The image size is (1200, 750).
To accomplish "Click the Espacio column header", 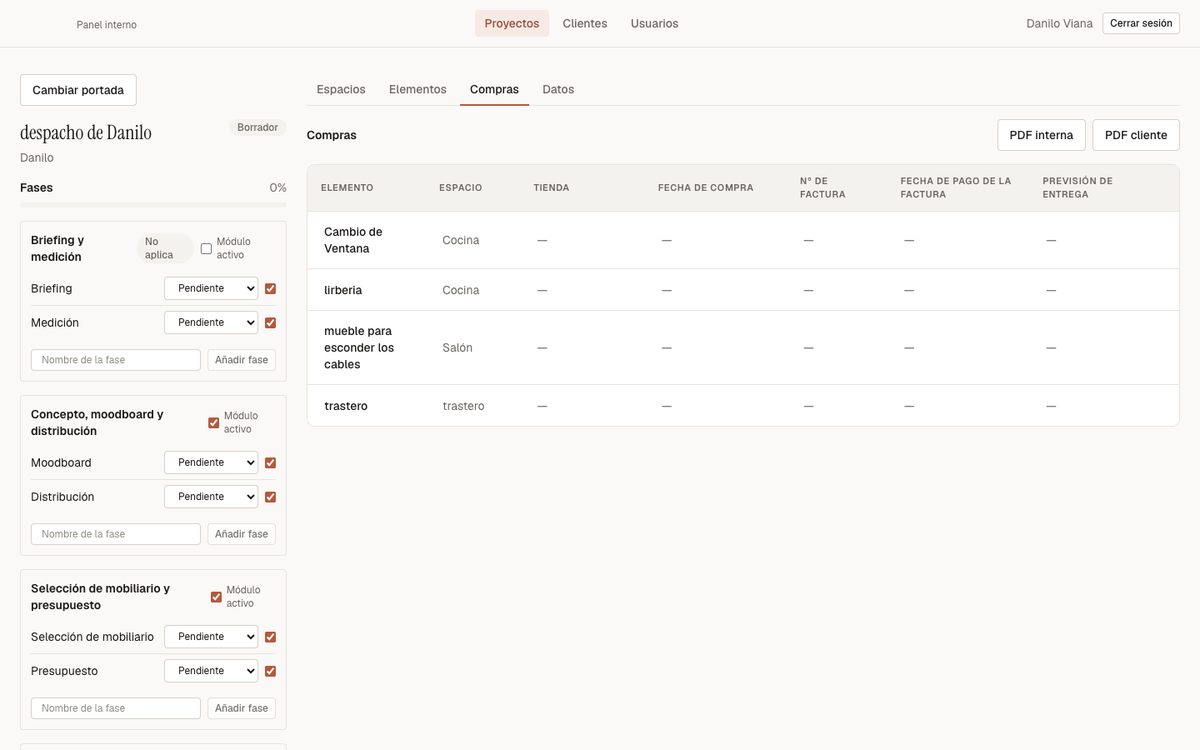I will pyautogui.click(x=460, y=188).
